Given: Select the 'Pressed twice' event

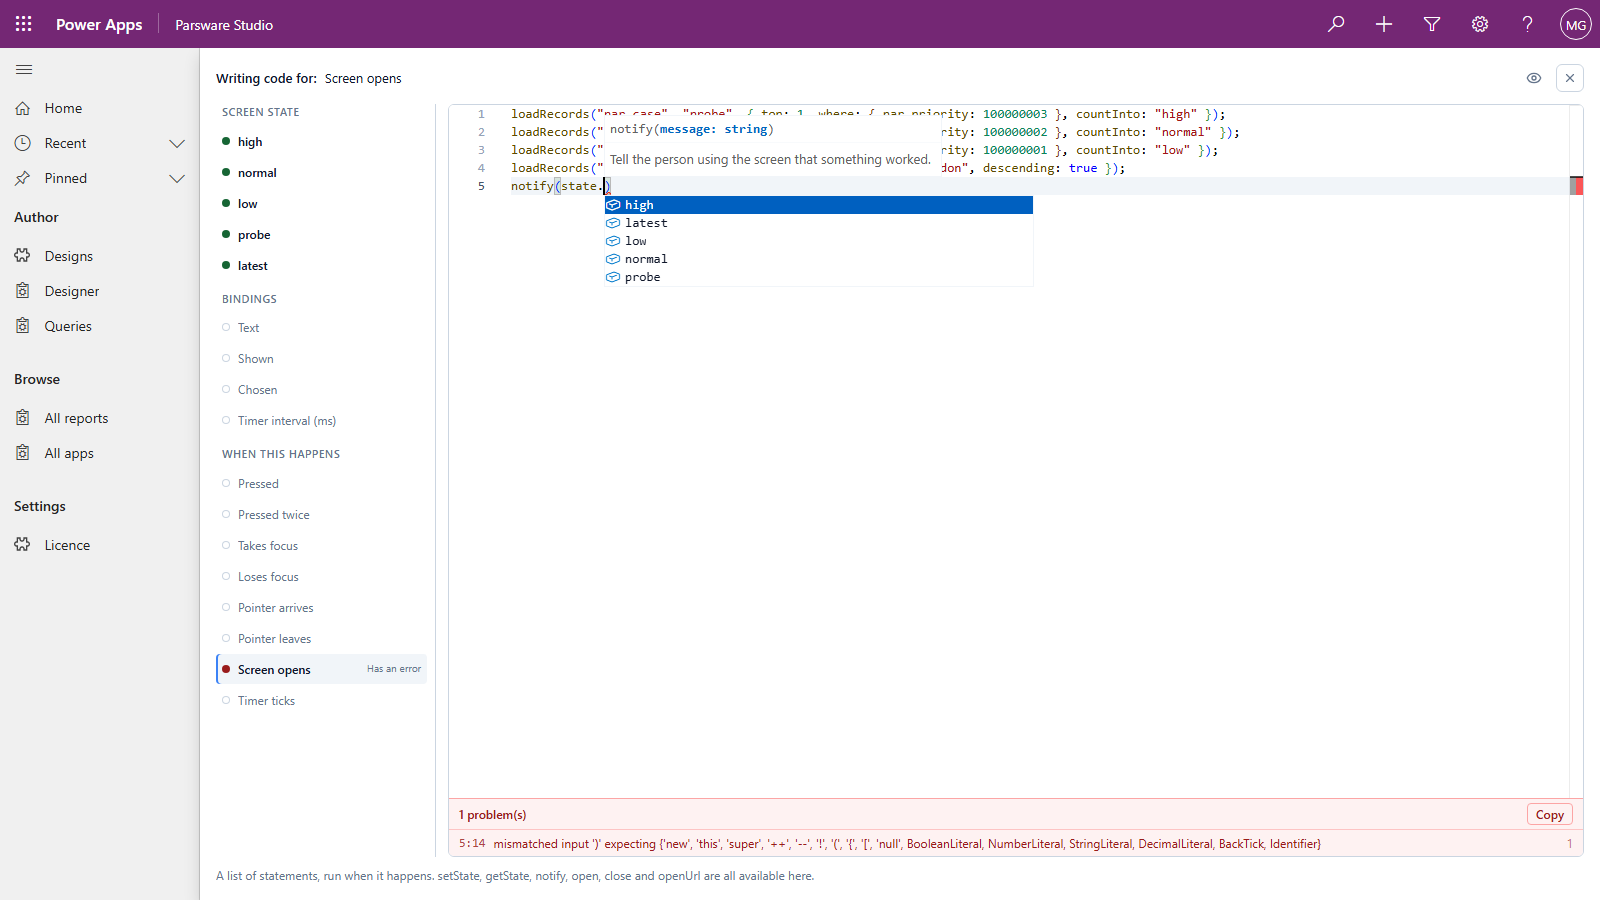Looking at the screenshot, I should (x=322, y=514).
